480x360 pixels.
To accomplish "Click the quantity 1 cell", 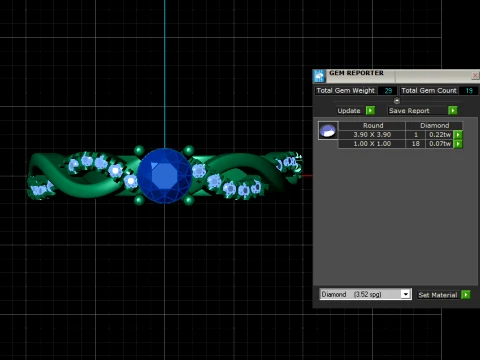I will coord(416,135).
